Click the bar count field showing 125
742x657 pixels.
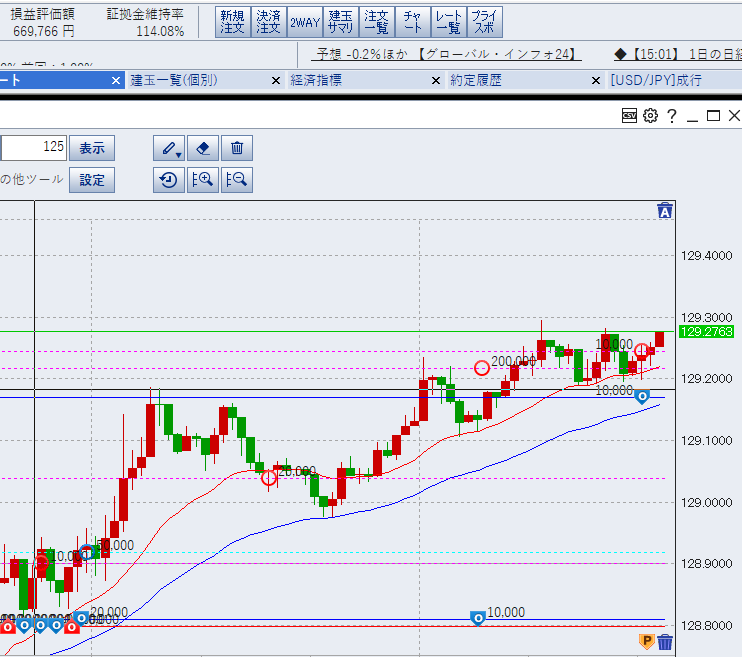click(x=34, y=148)
